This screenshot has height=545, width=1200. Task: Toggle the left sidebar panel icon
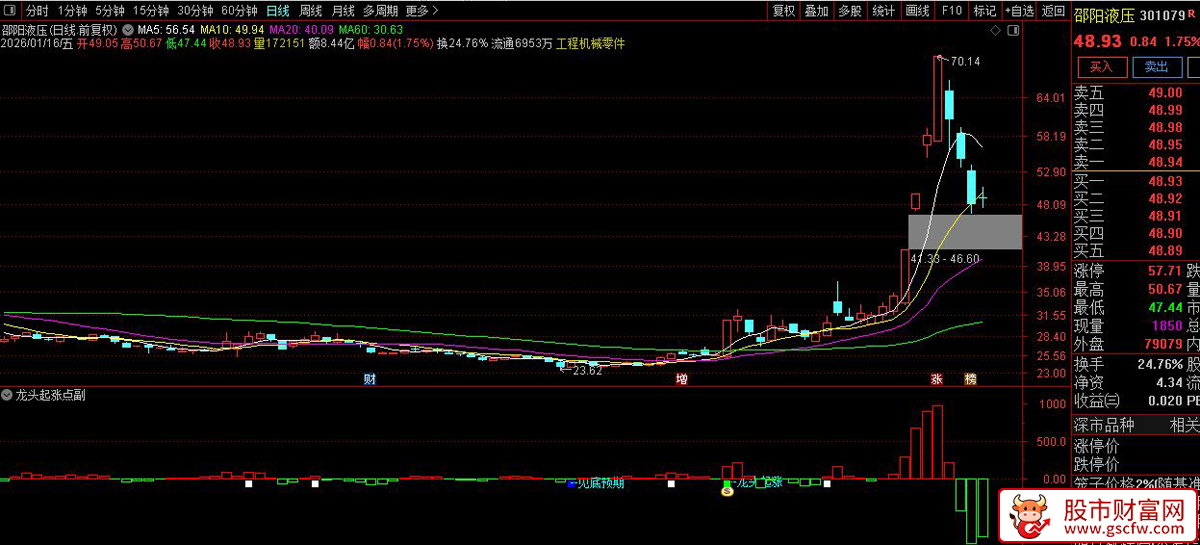10,11
